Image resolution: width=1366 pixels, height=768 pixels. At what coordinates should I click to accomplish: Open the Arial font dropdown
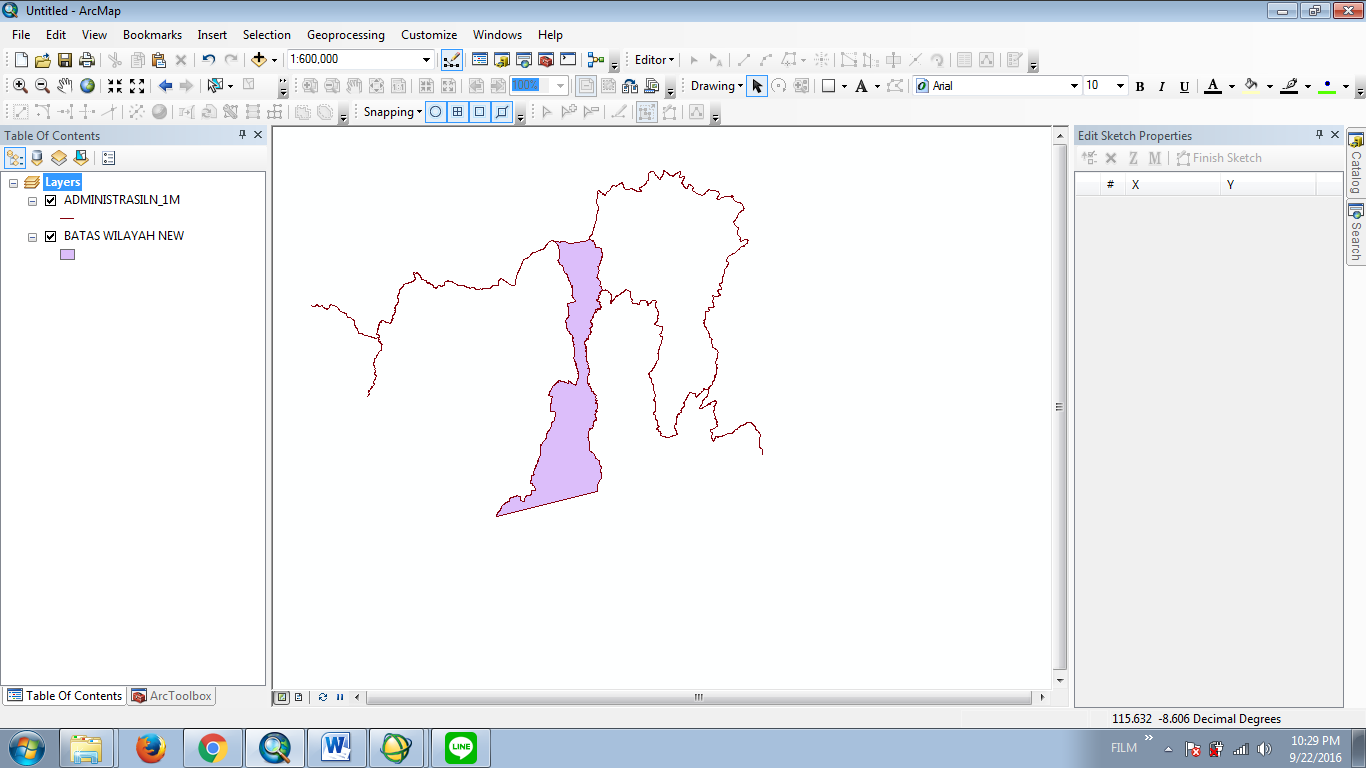[x=1074, y=86]
